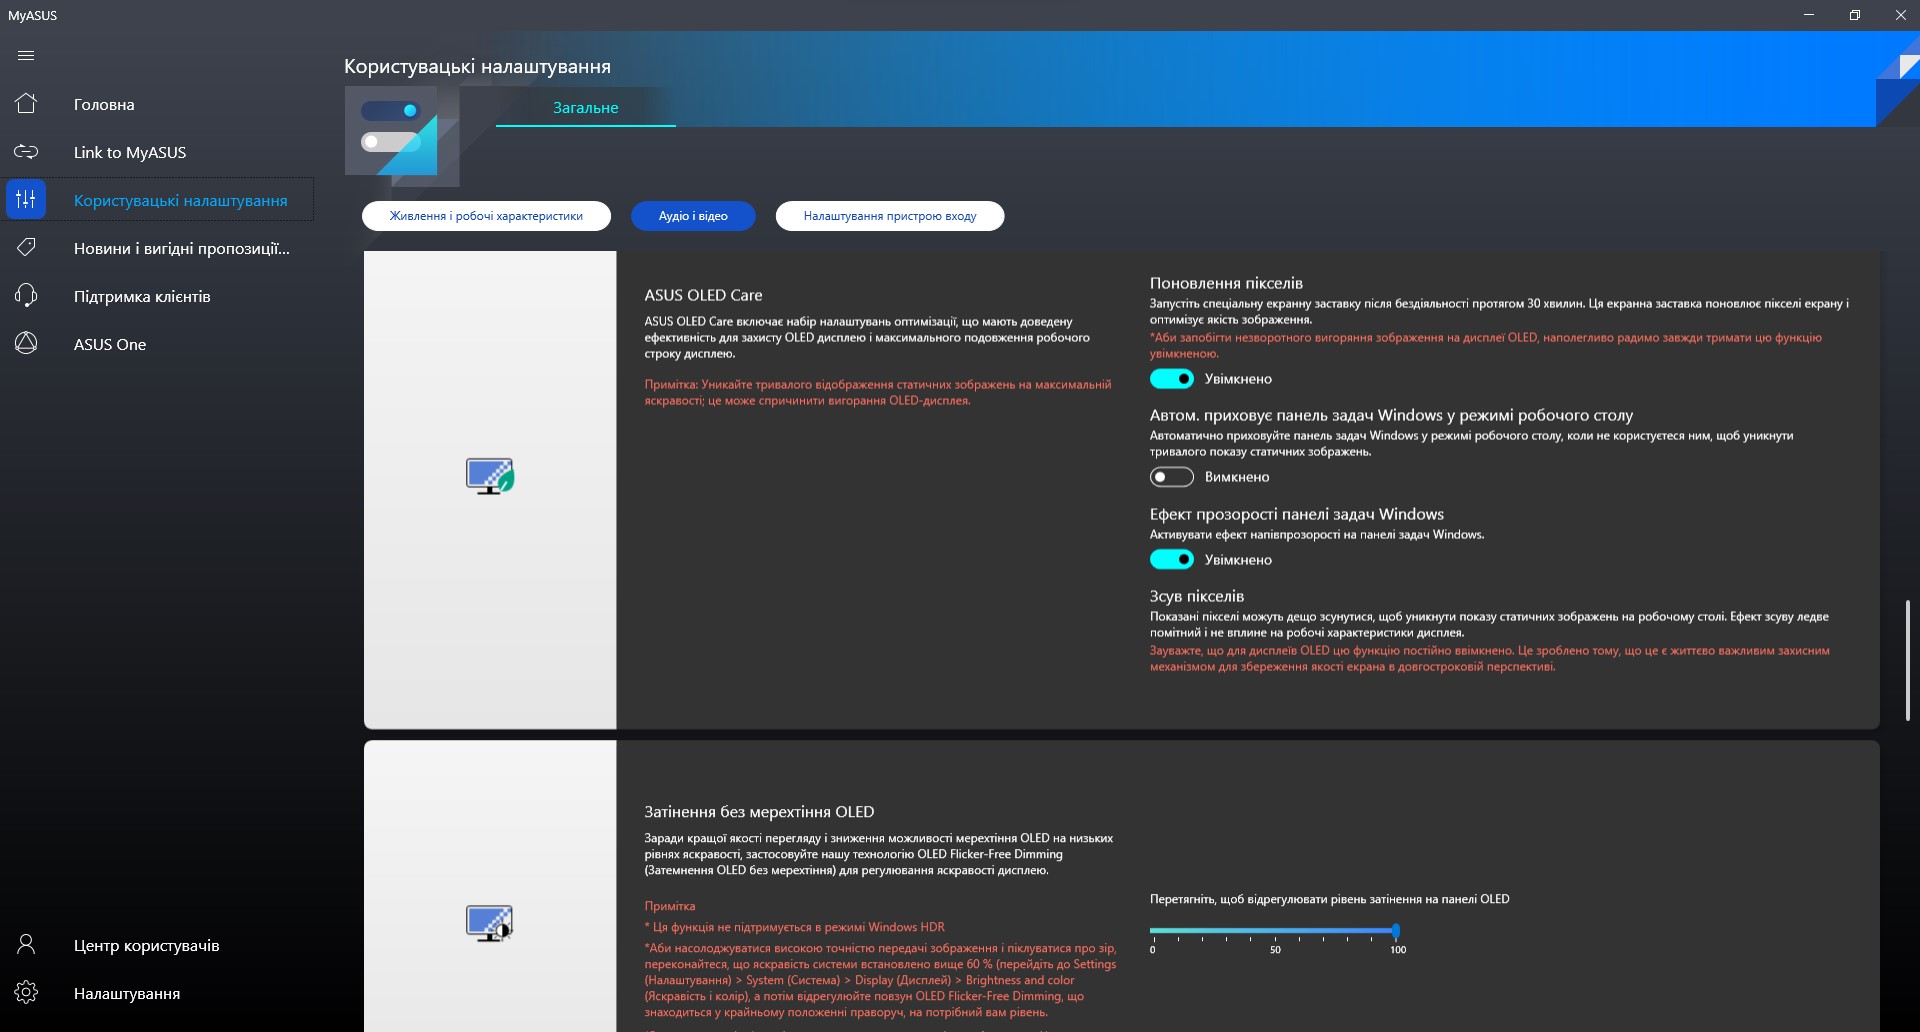This screenshot has height=1032, width=1920.
Task: Select the Загальне tab
Action: 586,108
